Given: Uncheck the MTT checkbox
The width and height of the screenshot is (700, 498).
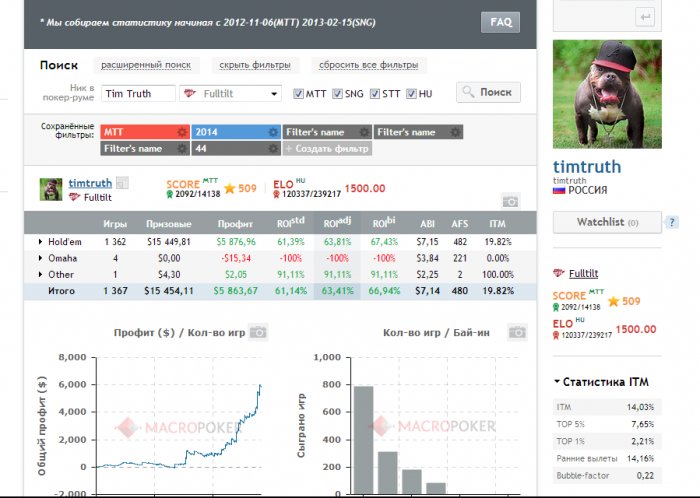Looking at the screenshot, I should (x=298, y=94).
